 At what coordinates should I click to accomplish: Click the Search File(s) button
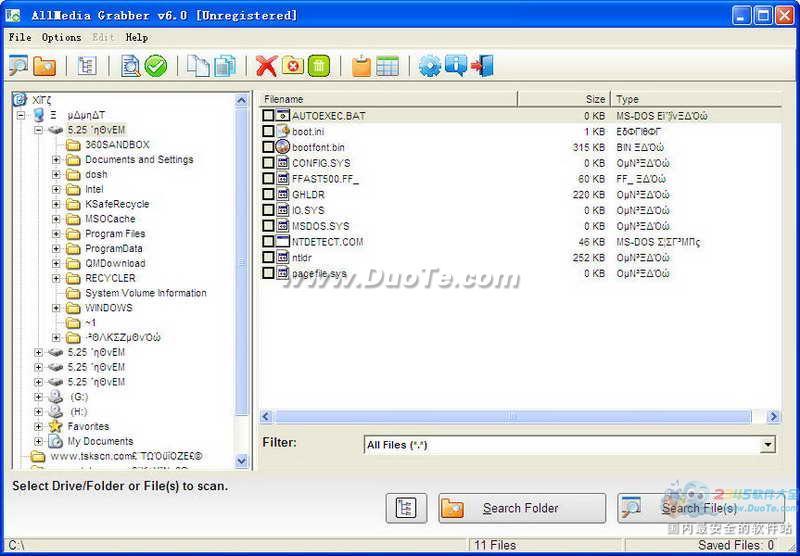tap(700, 508)
